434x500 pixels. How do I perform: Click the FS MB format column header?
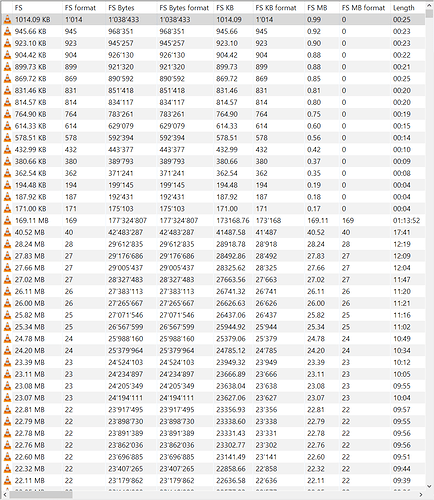coord(365,7)
